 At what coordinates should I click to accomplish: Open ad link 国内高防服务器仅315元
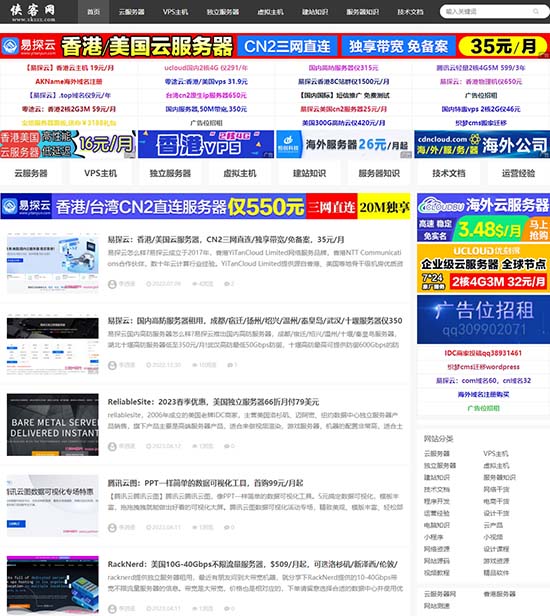pos(343,68)
